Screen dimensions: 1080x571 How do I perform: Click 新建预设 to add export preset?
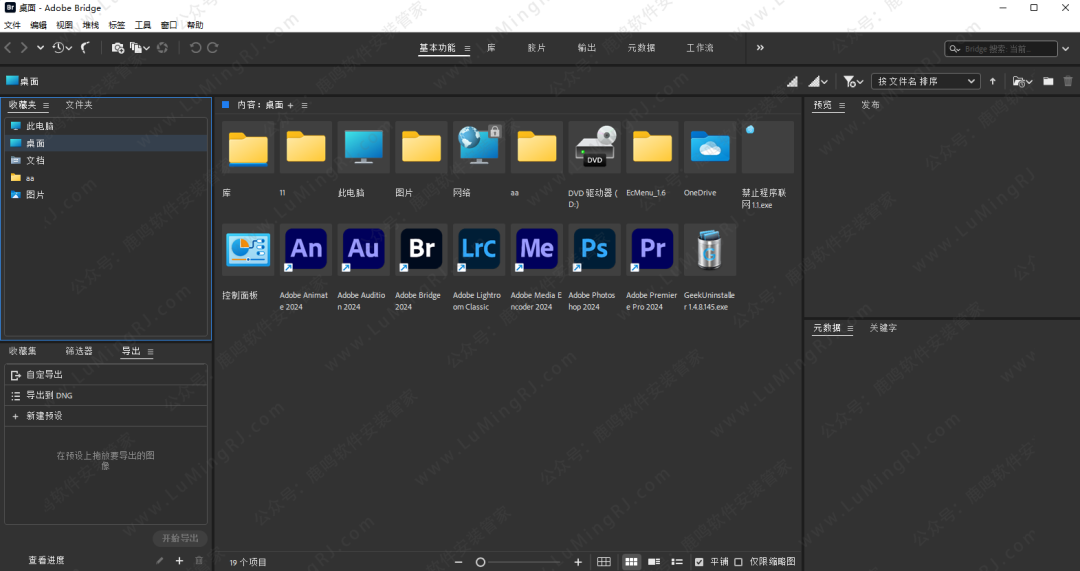(x=44, y=415)
